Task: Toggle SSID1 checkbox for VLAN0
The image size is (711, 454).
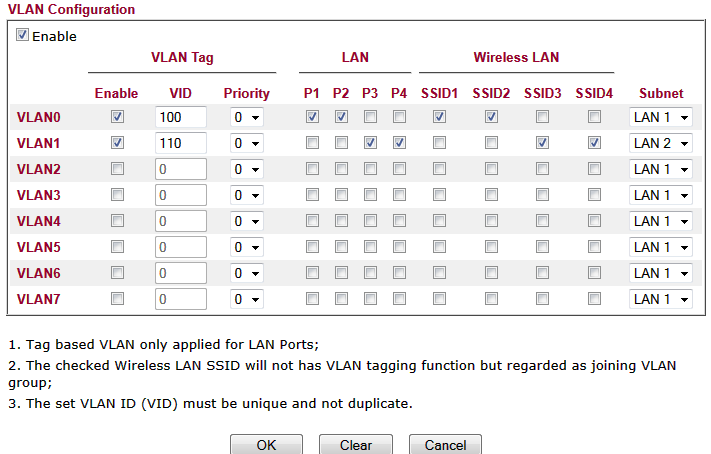Action: (x=439, y=117)
